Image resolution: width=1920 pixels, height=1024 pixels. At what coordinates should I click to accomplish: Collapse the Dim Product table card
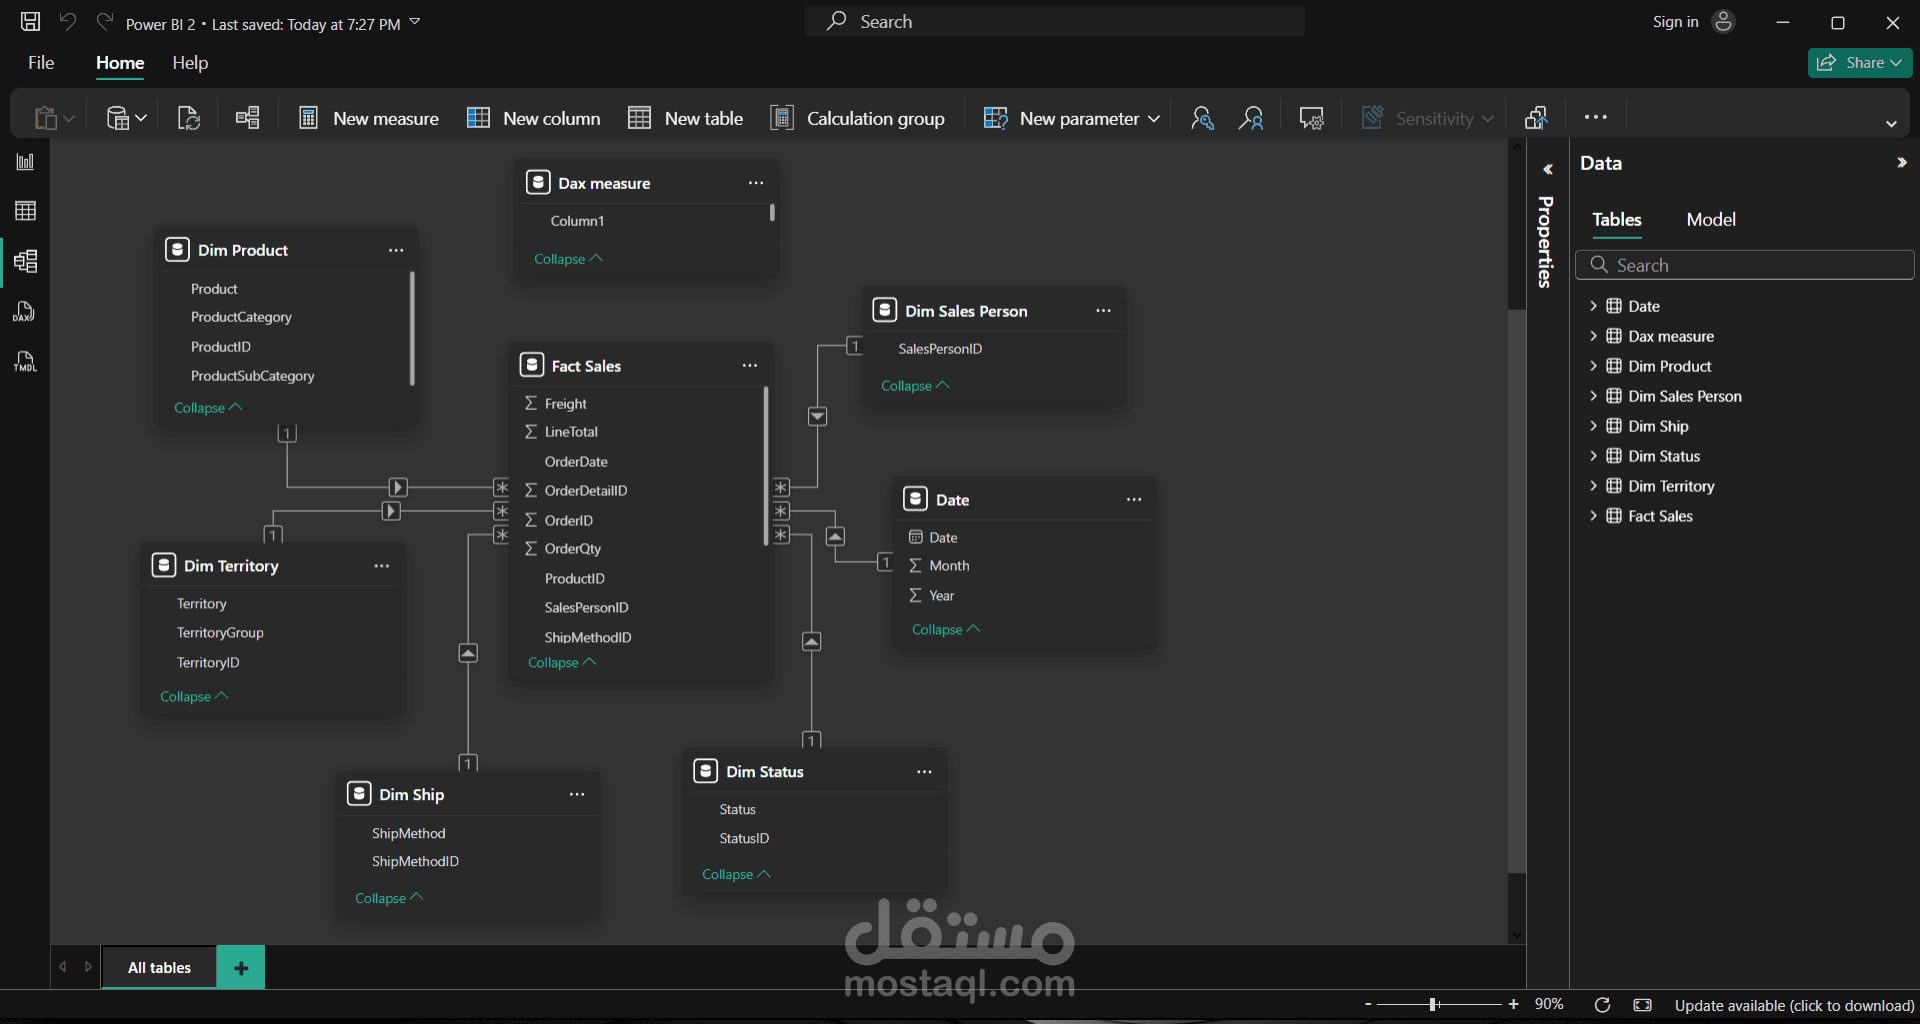pos(208,408)
